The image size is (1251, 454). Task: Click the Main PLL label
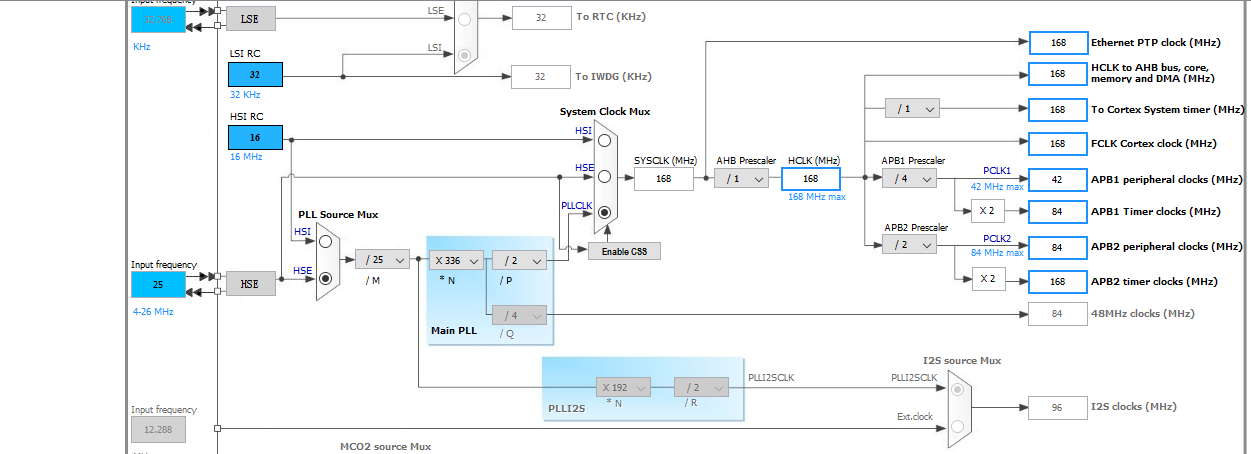(x=455, y=331)
